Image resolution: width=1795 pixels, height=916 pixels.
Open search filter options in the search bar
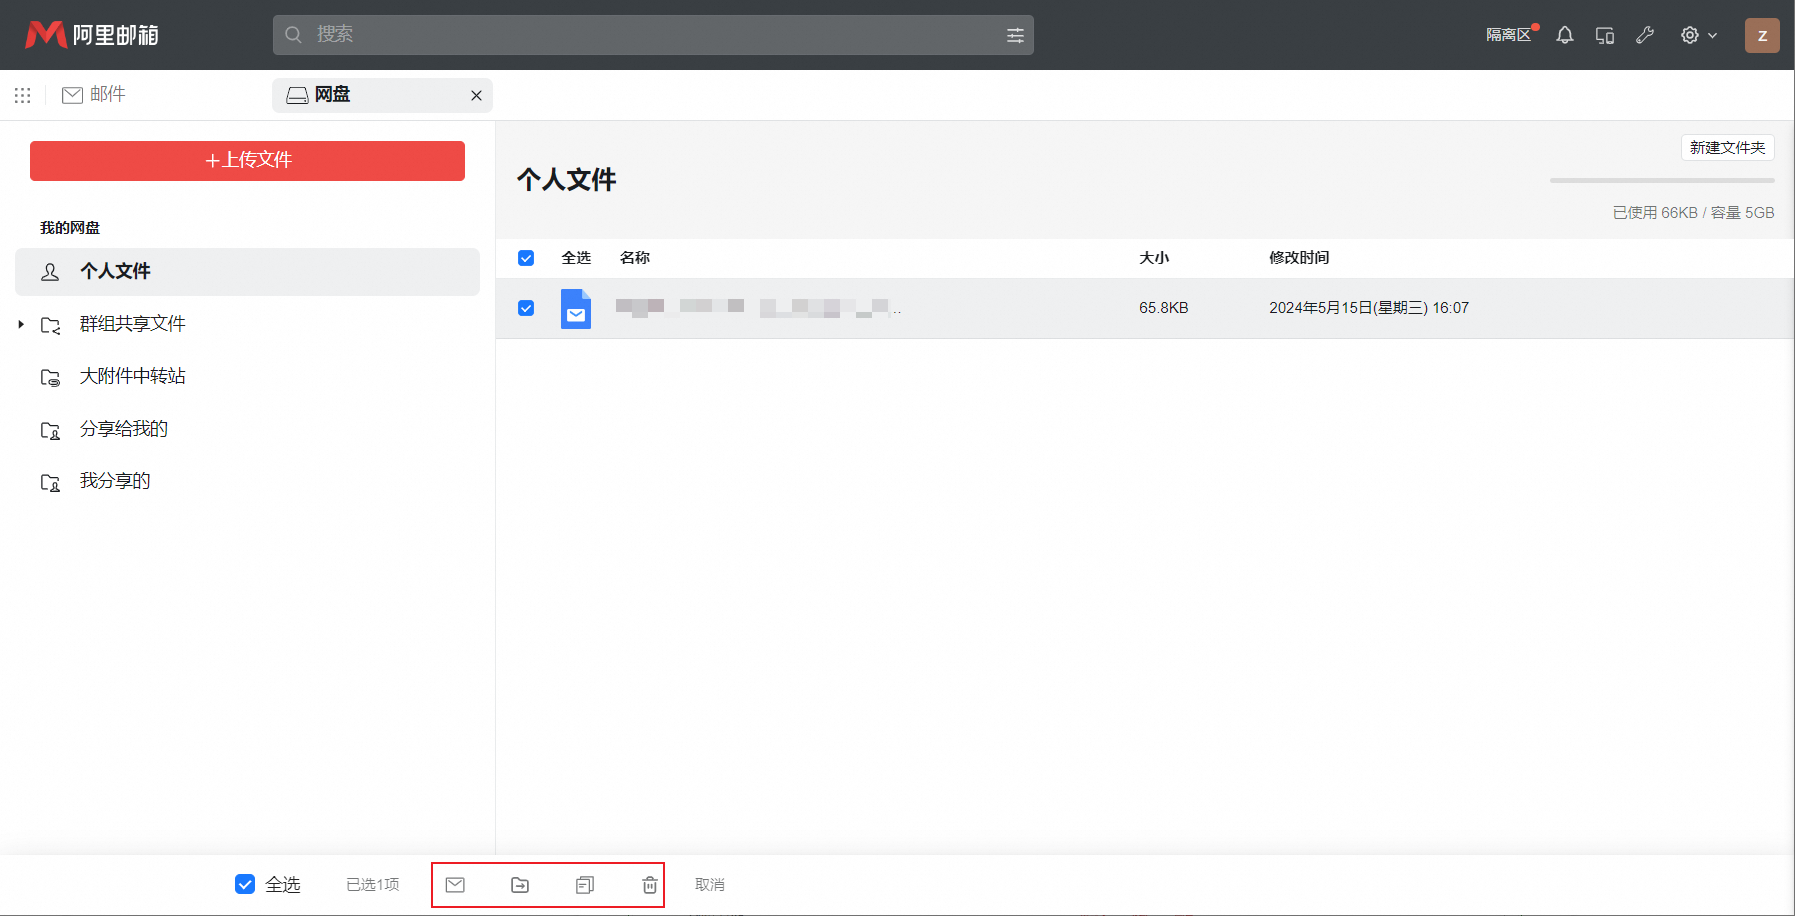pyautogui.click(x=1015, y=34)
